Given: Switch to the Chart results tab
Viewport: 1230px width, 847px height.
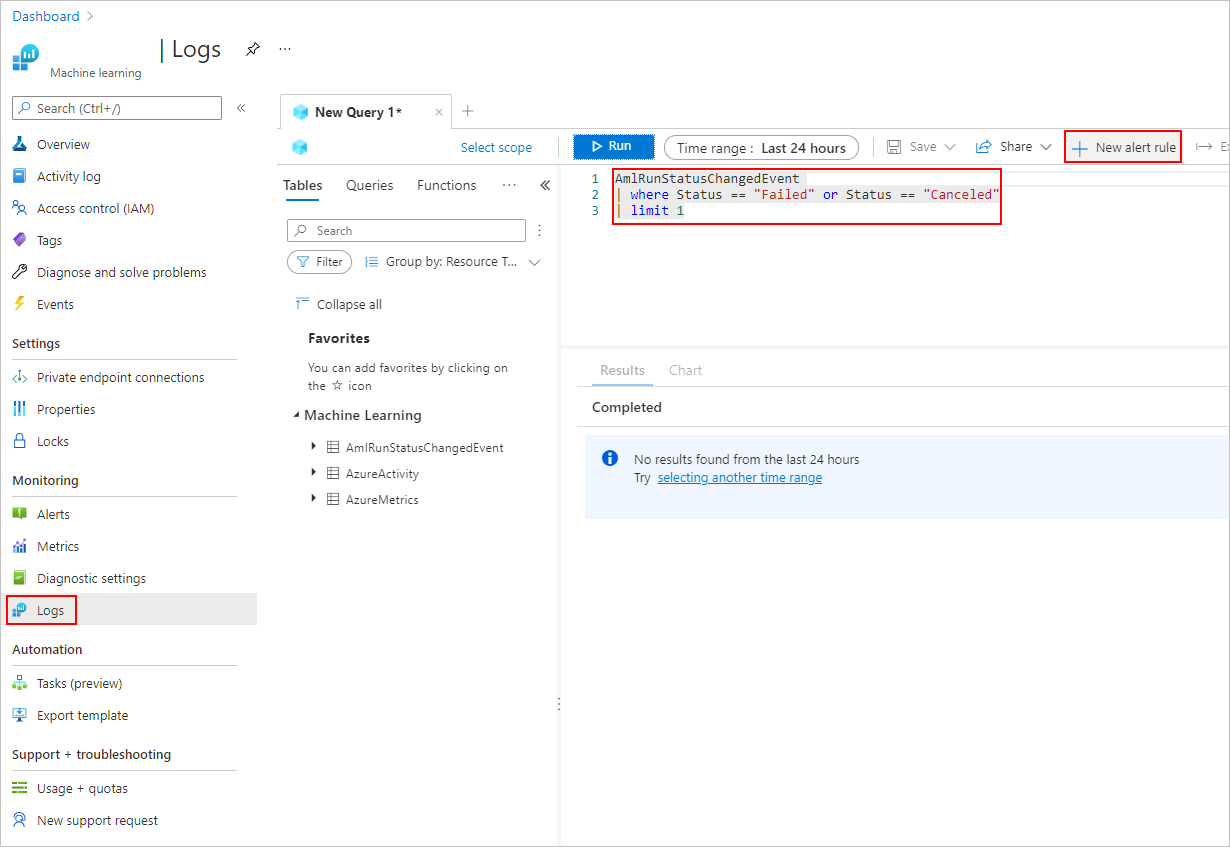Looking at the screenshot, I should 685,370.
